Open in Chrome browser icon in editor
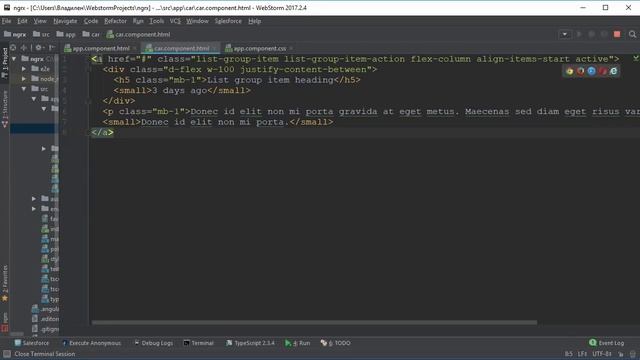This screenshot has height=360, width=640. click(569, 71)
